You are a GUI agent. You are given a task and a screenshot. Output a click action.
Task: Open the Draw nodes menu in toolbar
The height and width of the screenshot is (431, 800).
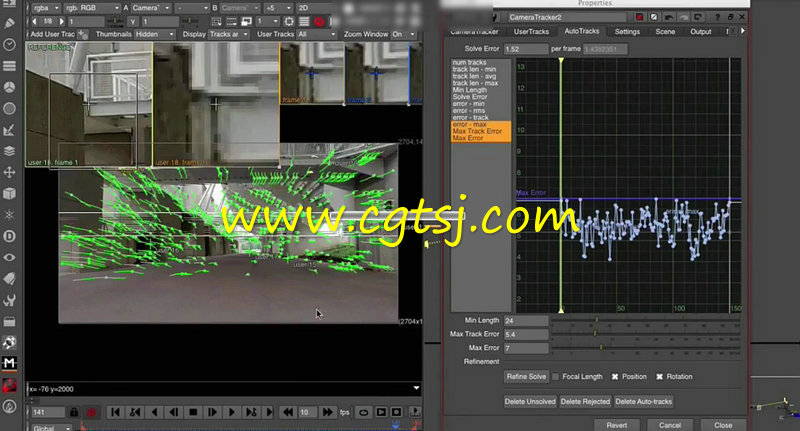coord(9,23)
